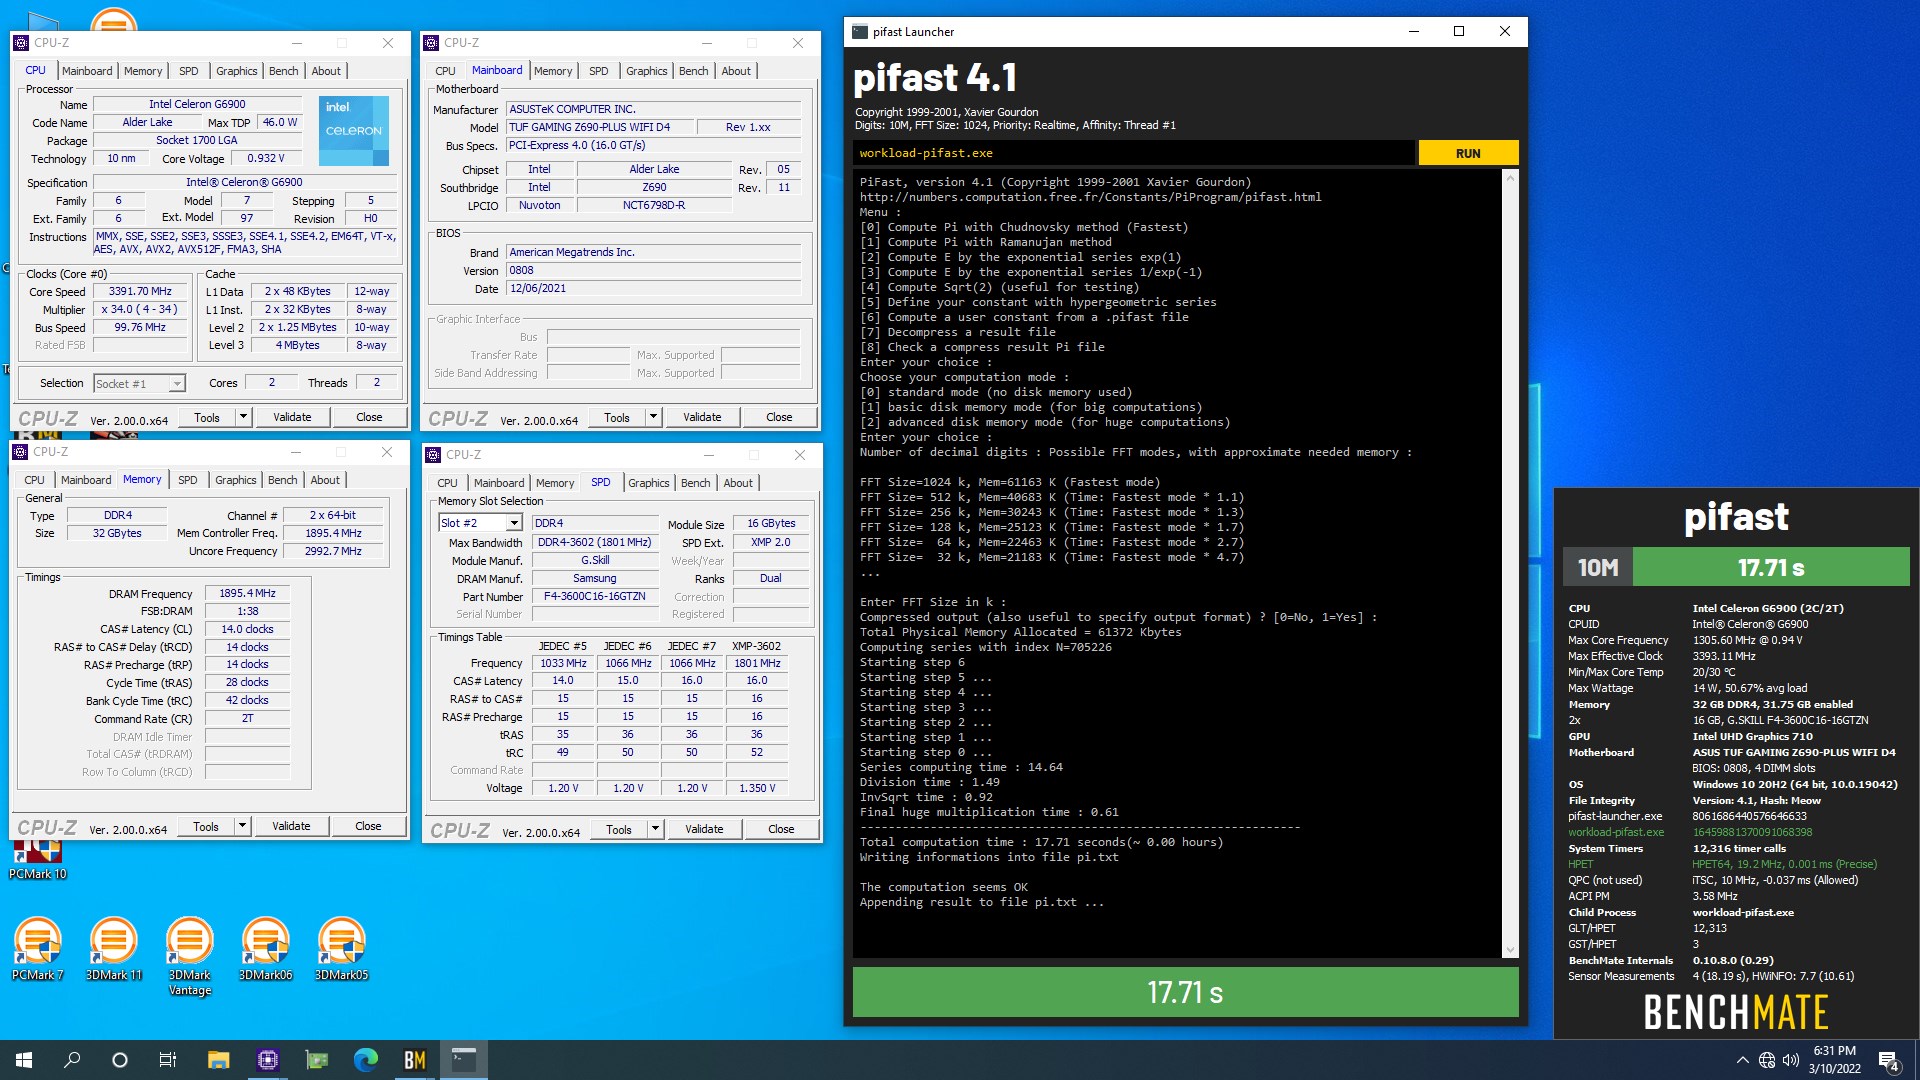Viewport: 1920px width, 1080px height.
Task: Select Graphics tab in CPU-Z SPD window
Action: click(x=648, y=483)
